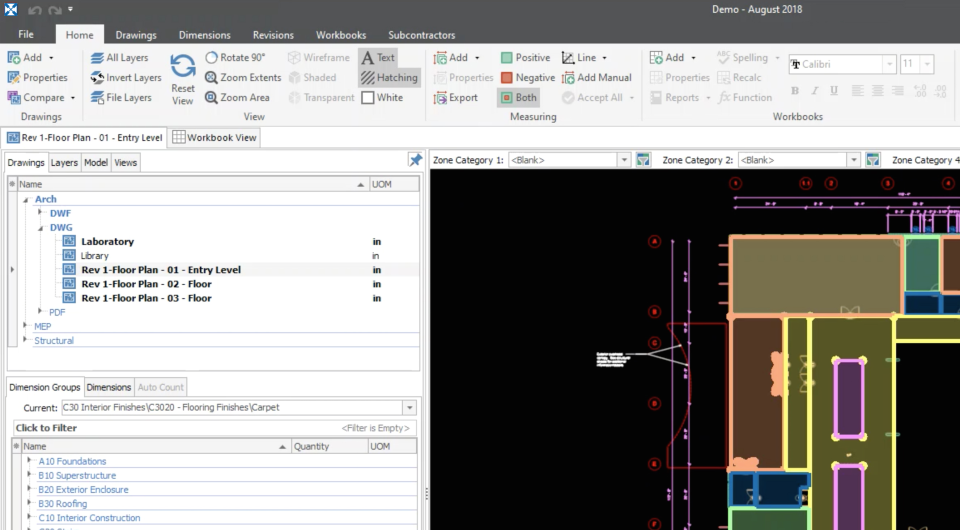
Task: Toggle the Hatching display option
Action: click(x=389, y=78)
